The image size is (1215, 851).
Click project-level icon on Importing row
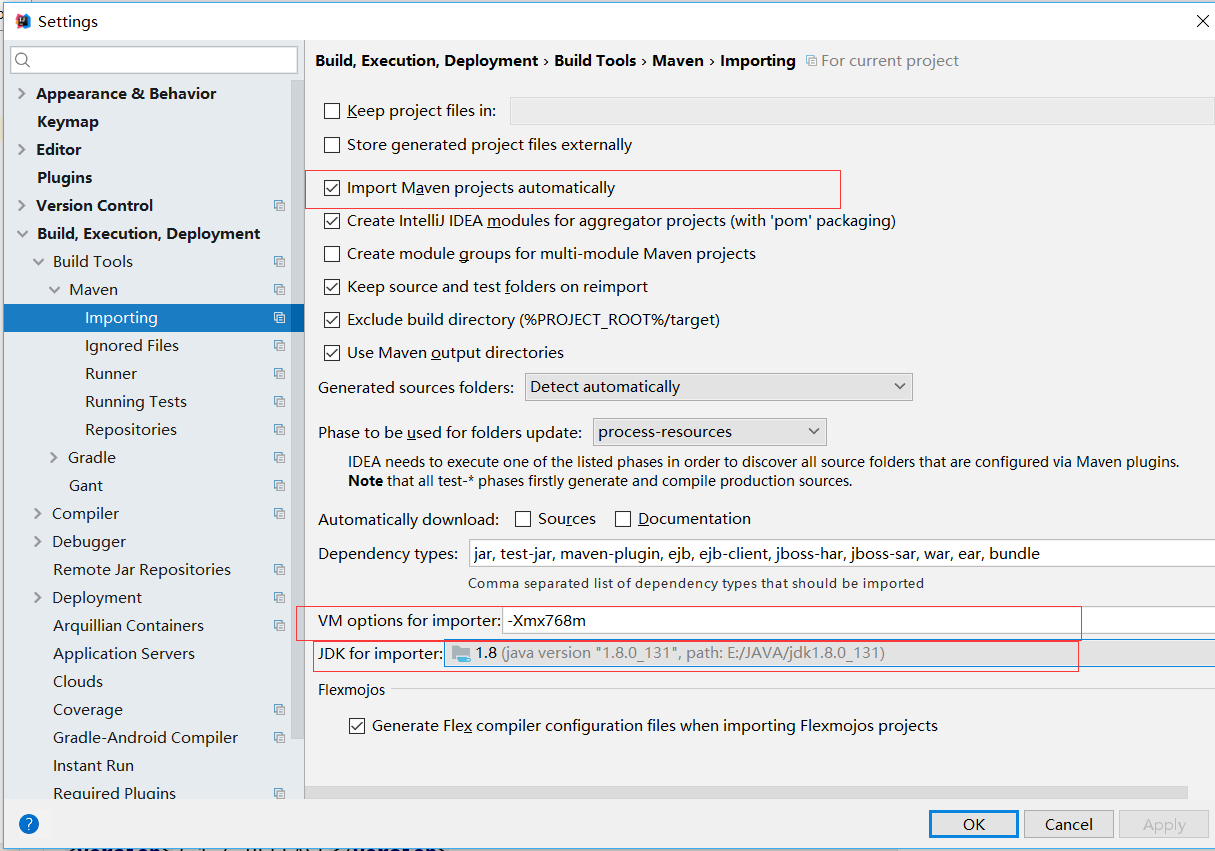click(279, 317)
